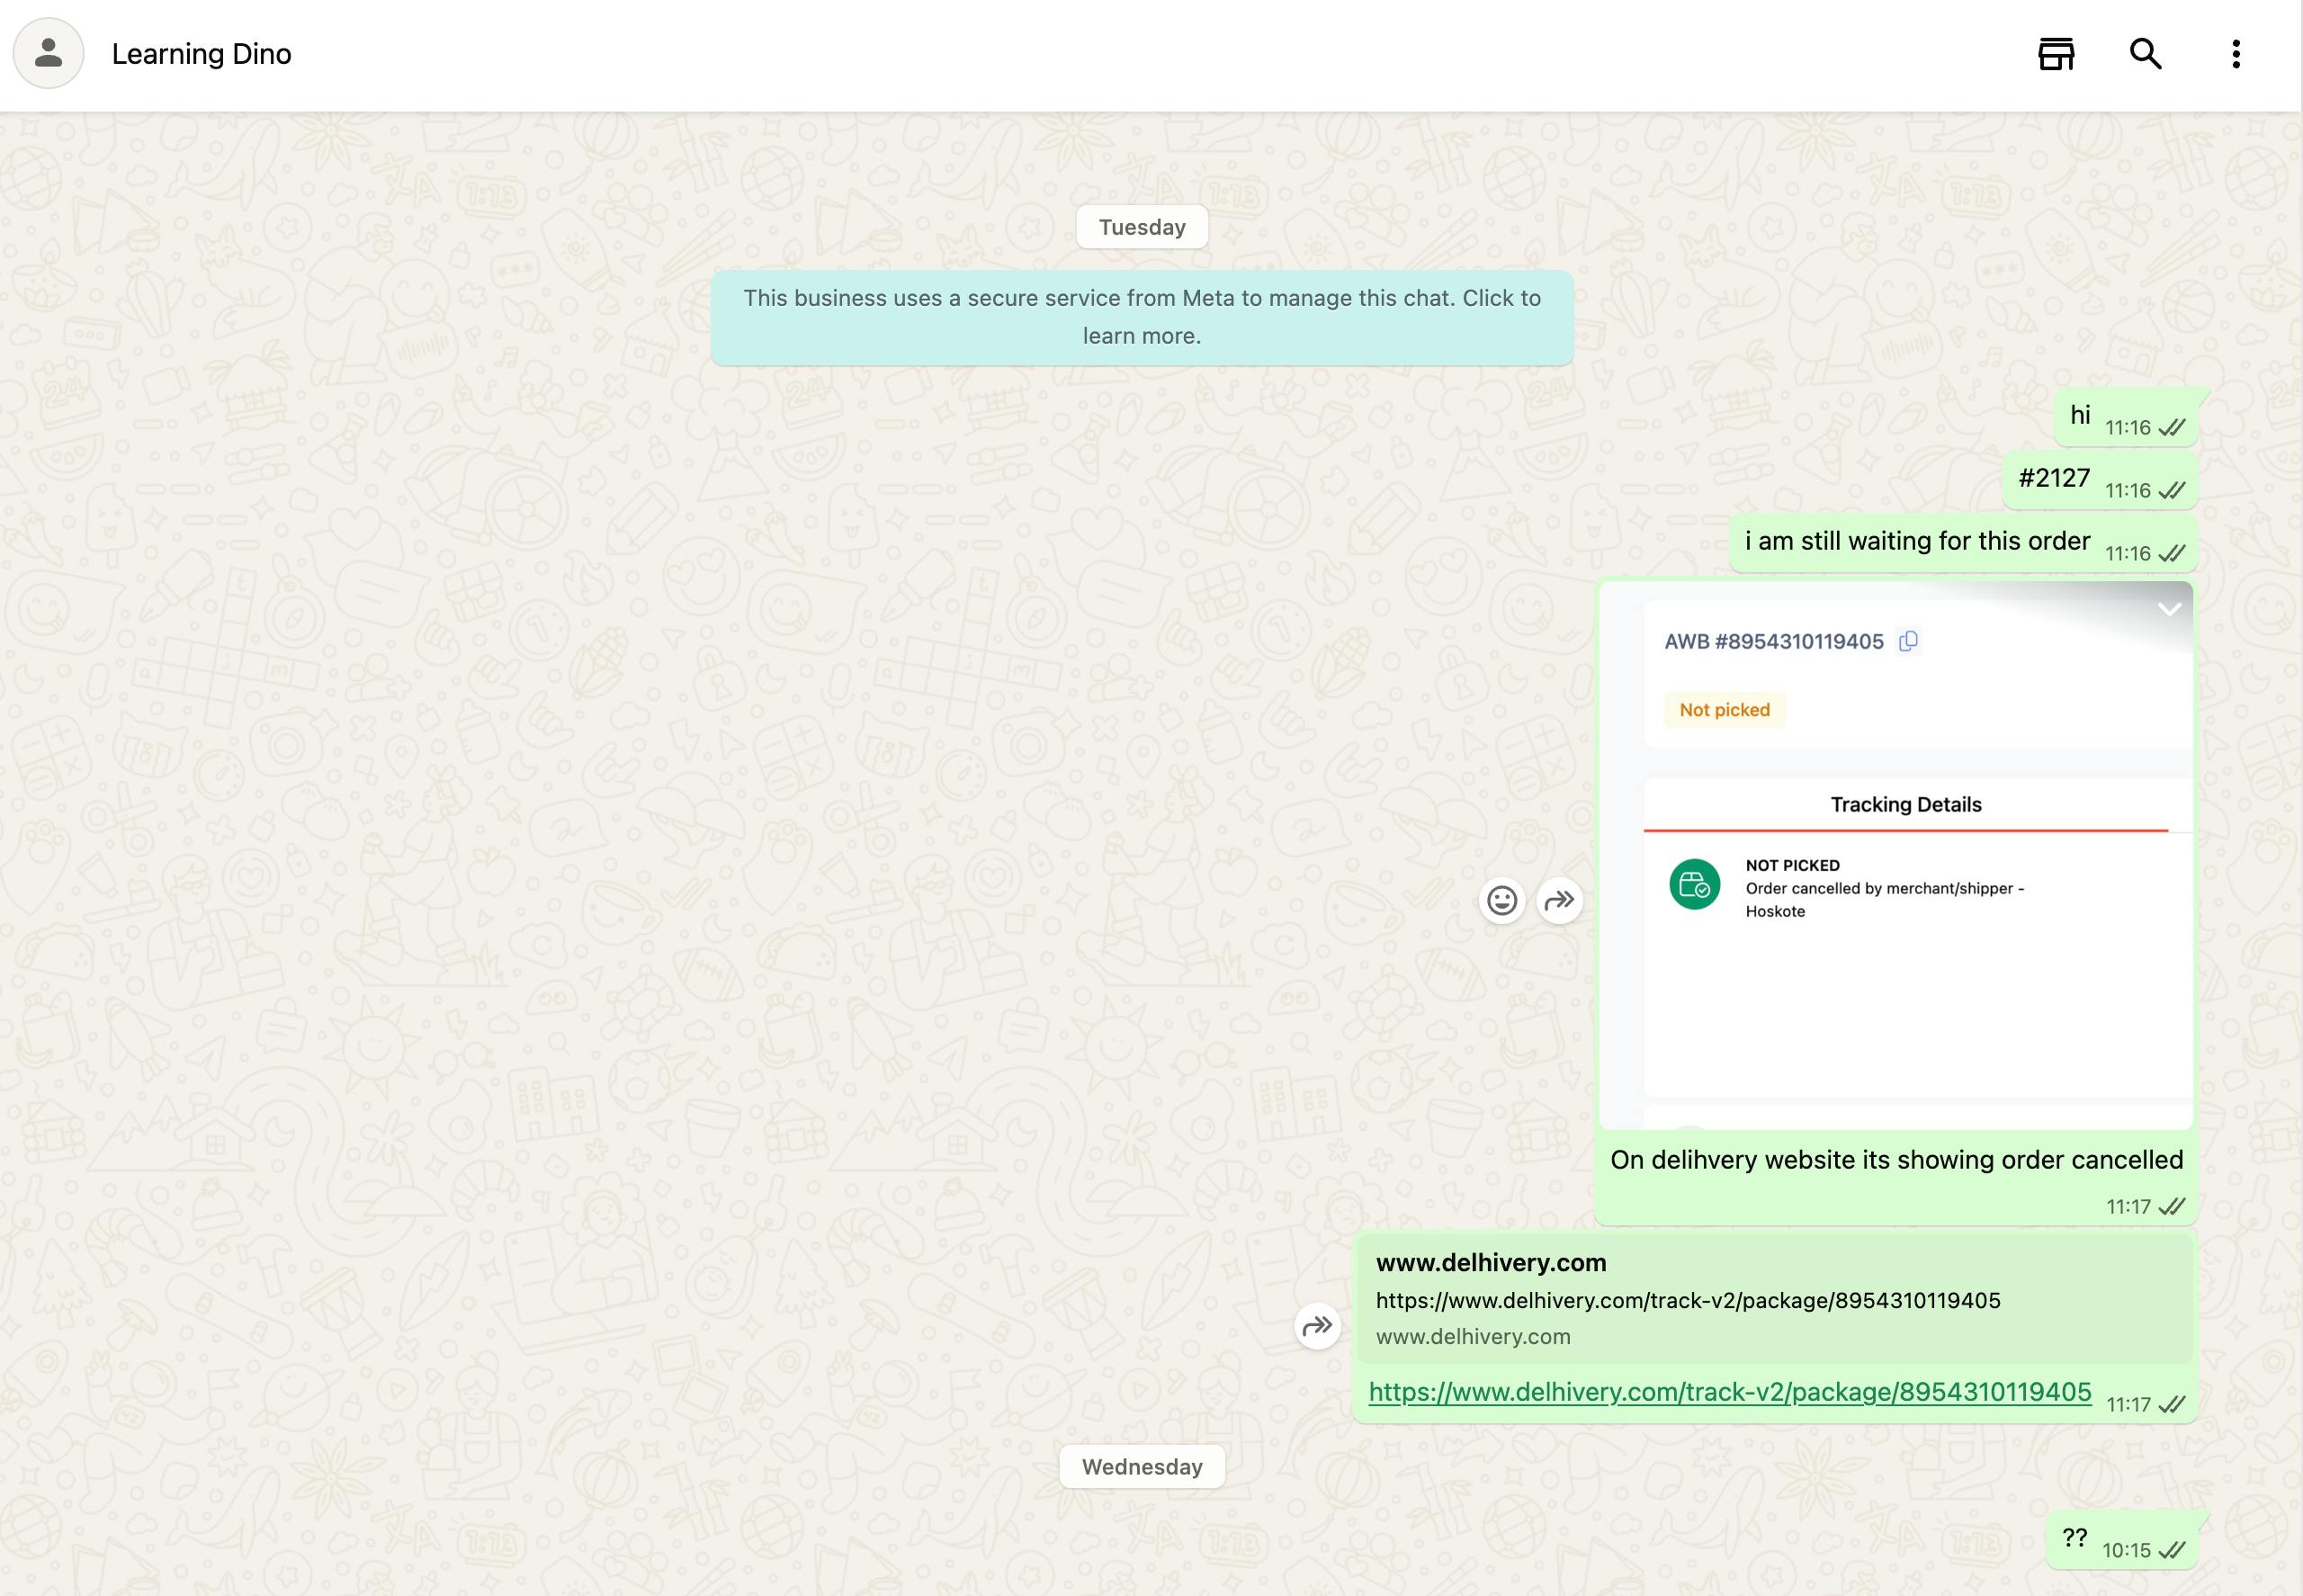
Task: Click the Wednesday date label
Action: (x=1142, y=1467)
